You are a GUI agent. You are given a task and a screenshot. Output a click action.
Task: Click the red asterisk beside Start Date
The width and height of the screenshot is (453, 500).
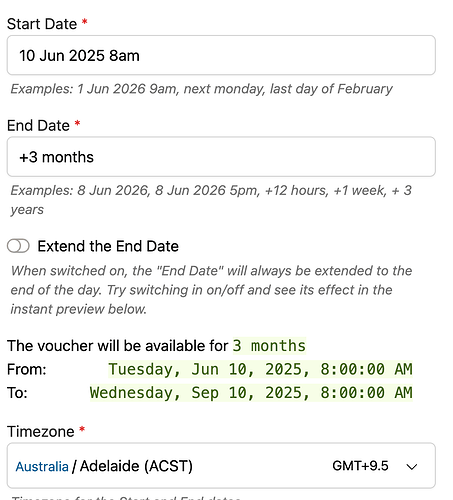[x=85, y=22]
